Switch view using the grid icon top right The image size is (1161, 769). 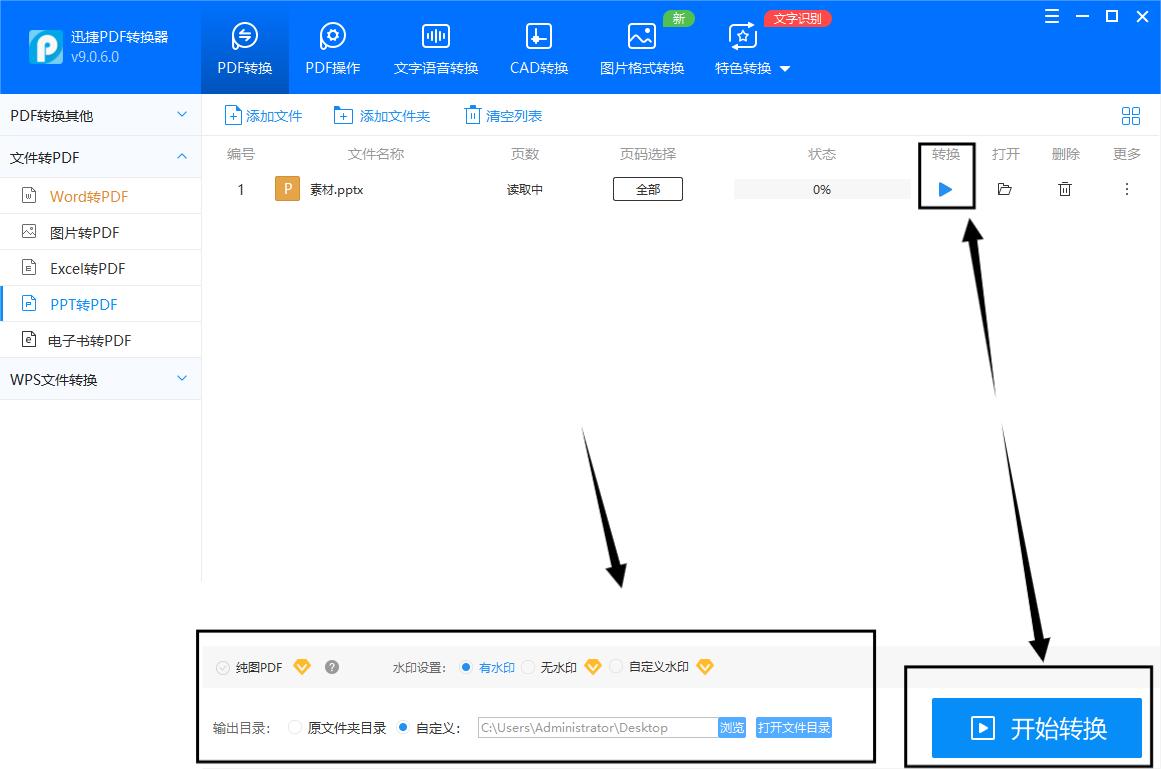click(x=1131, y=115)
